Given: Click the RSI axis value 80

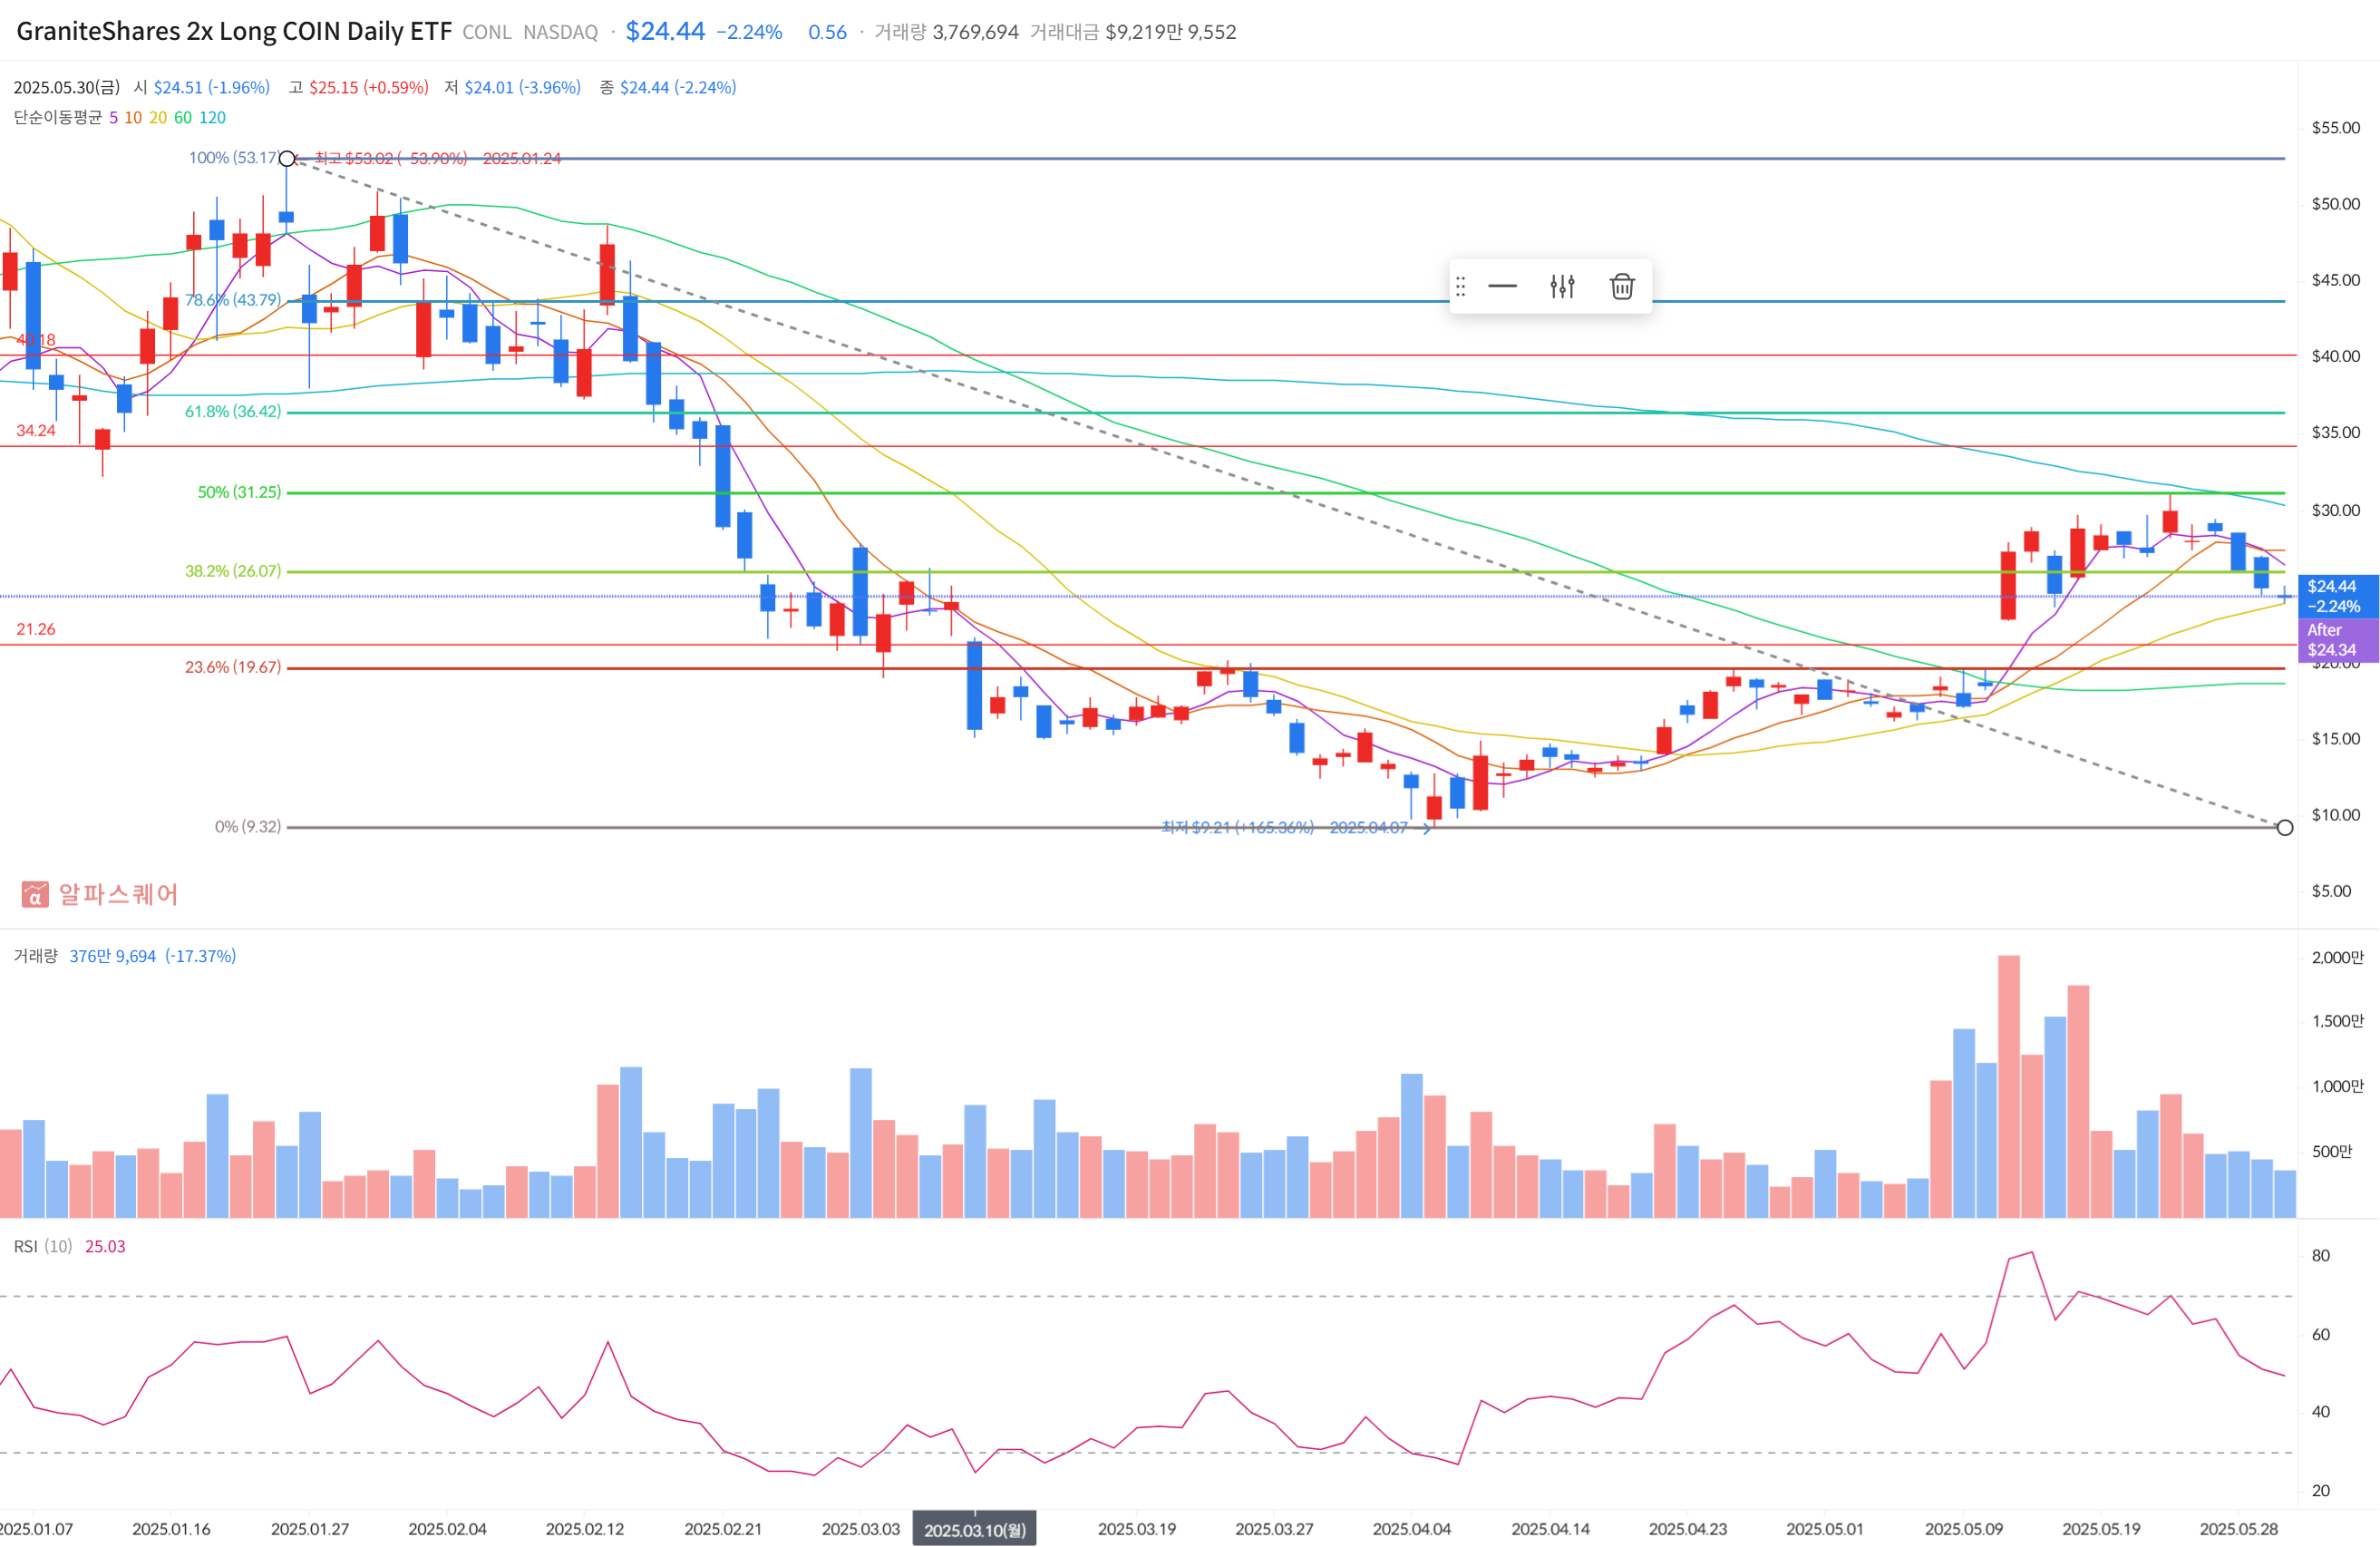Looking at the screenshot, I should [x=2320, y=1255].
